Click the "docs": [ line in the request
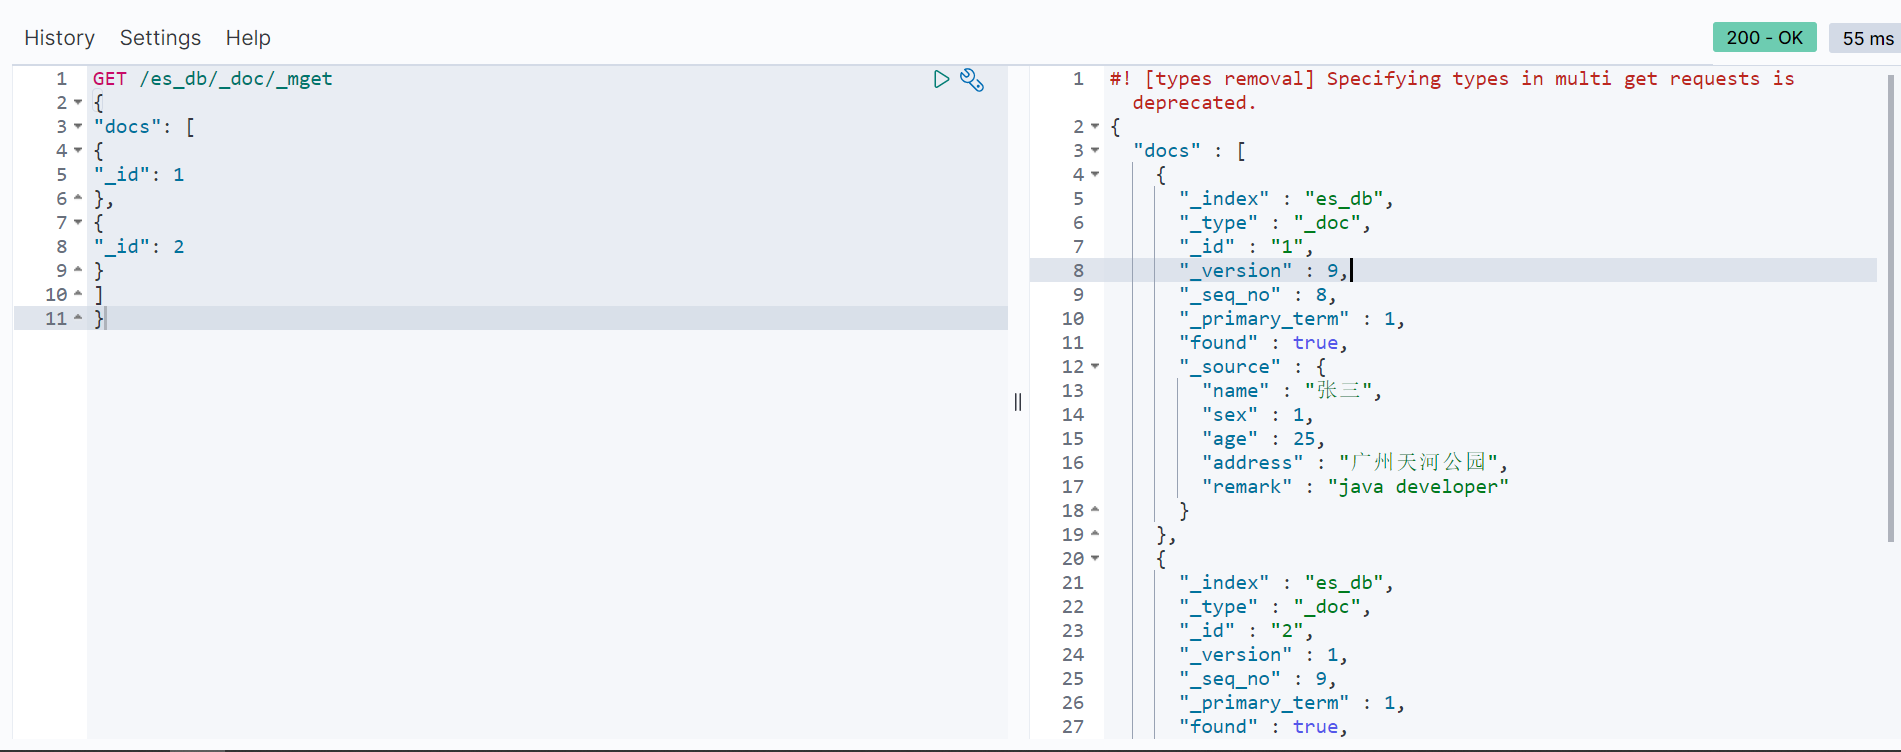The height and width of the screenshot is (752, 1901). 144,127
